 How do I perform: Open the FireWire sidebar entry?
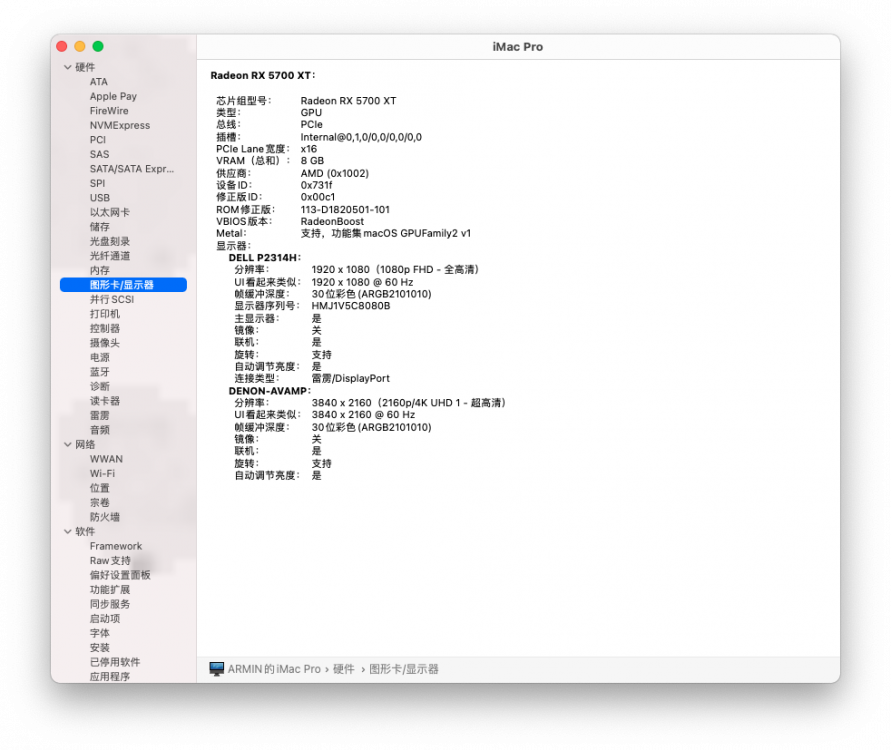[109, 111]
